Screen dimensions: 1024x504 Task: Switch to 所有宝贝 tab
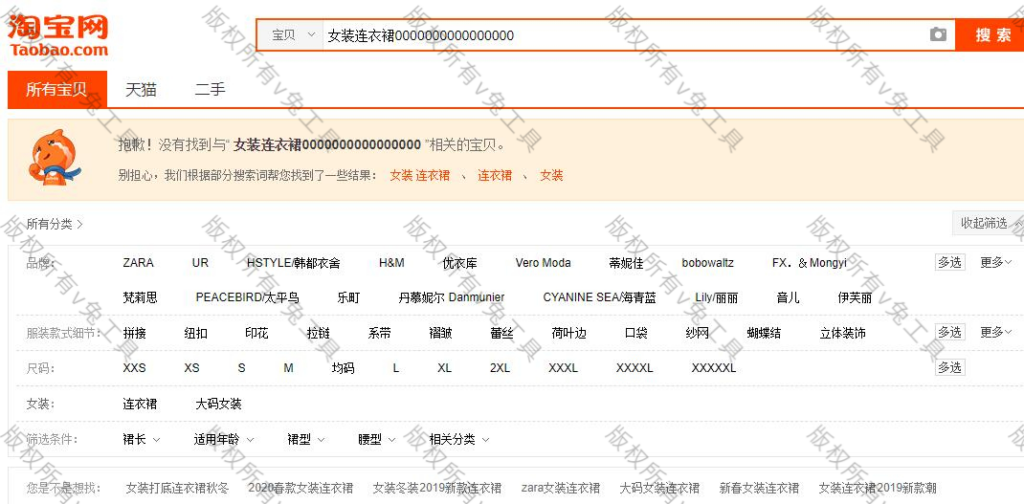coord(57,89)
